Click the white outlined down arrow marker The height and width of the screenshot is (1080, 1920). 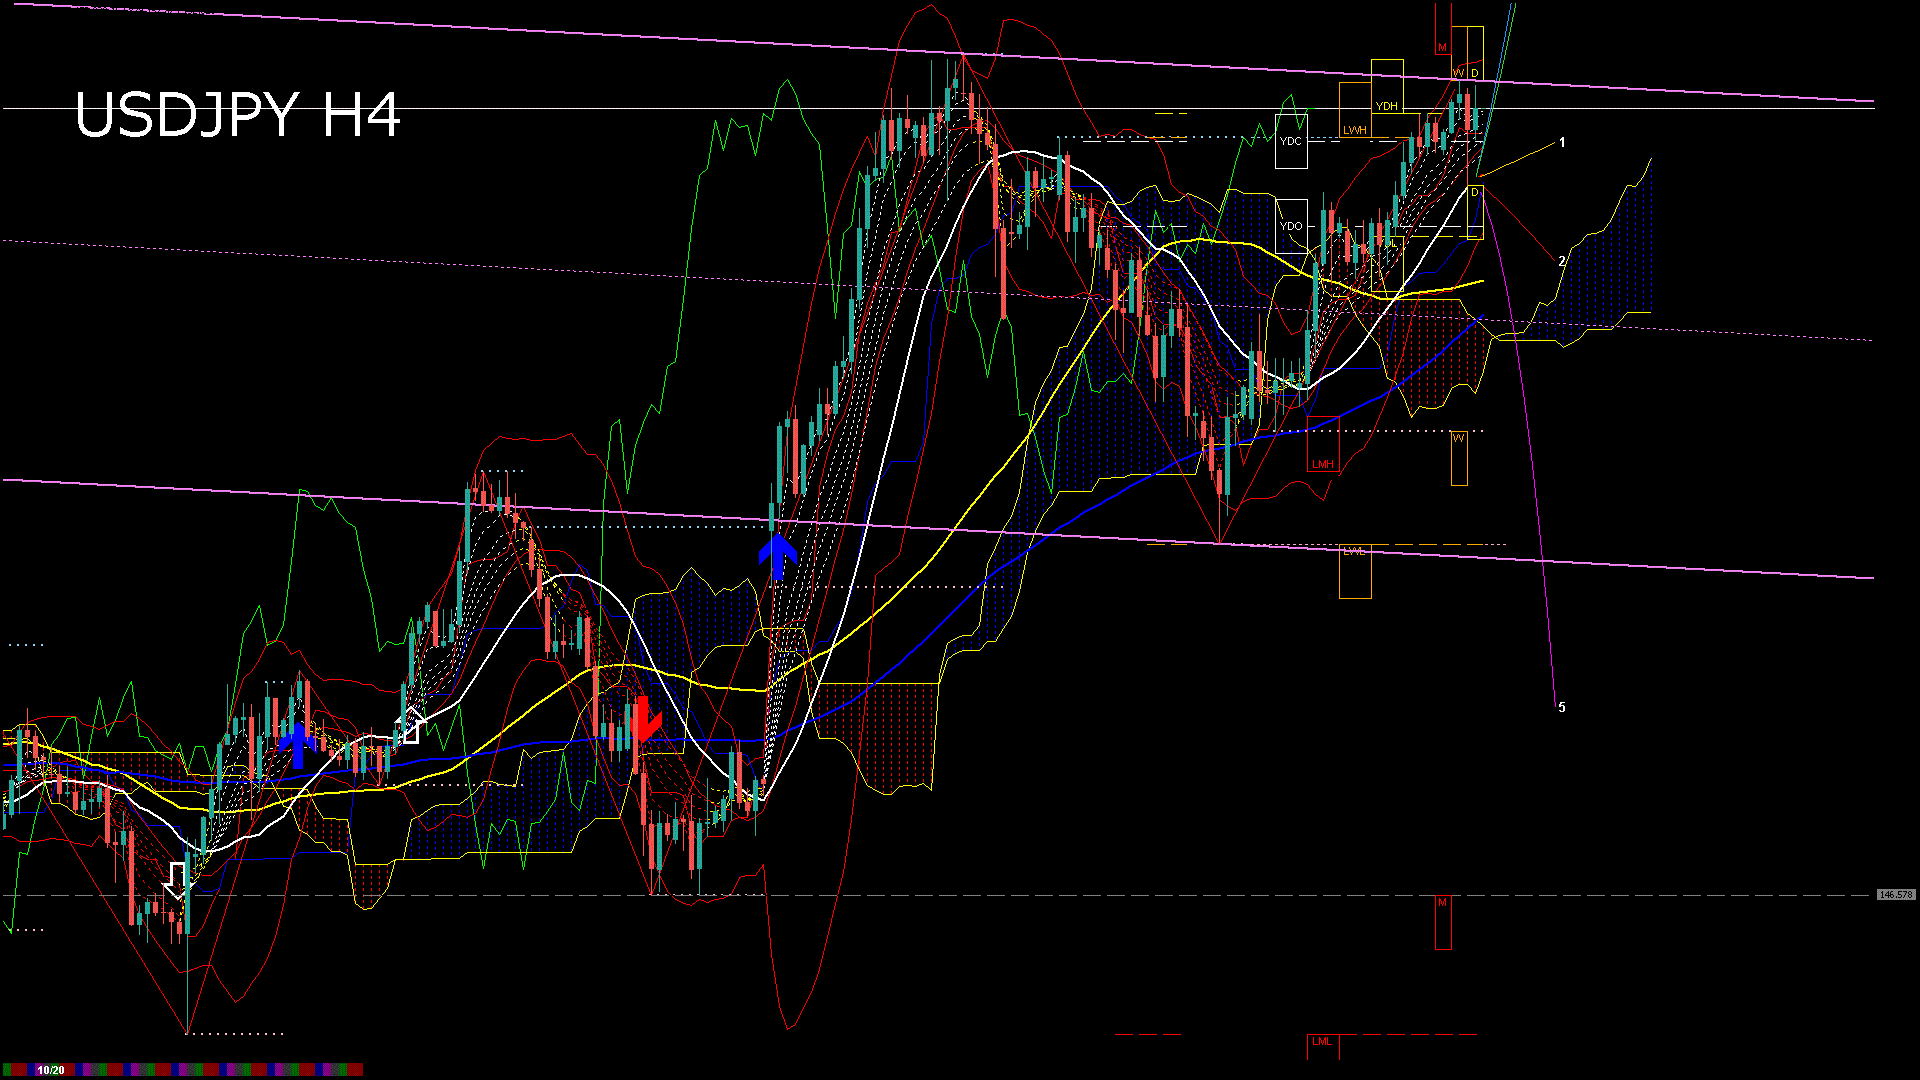pyautogui.click(x=177, y=880)
